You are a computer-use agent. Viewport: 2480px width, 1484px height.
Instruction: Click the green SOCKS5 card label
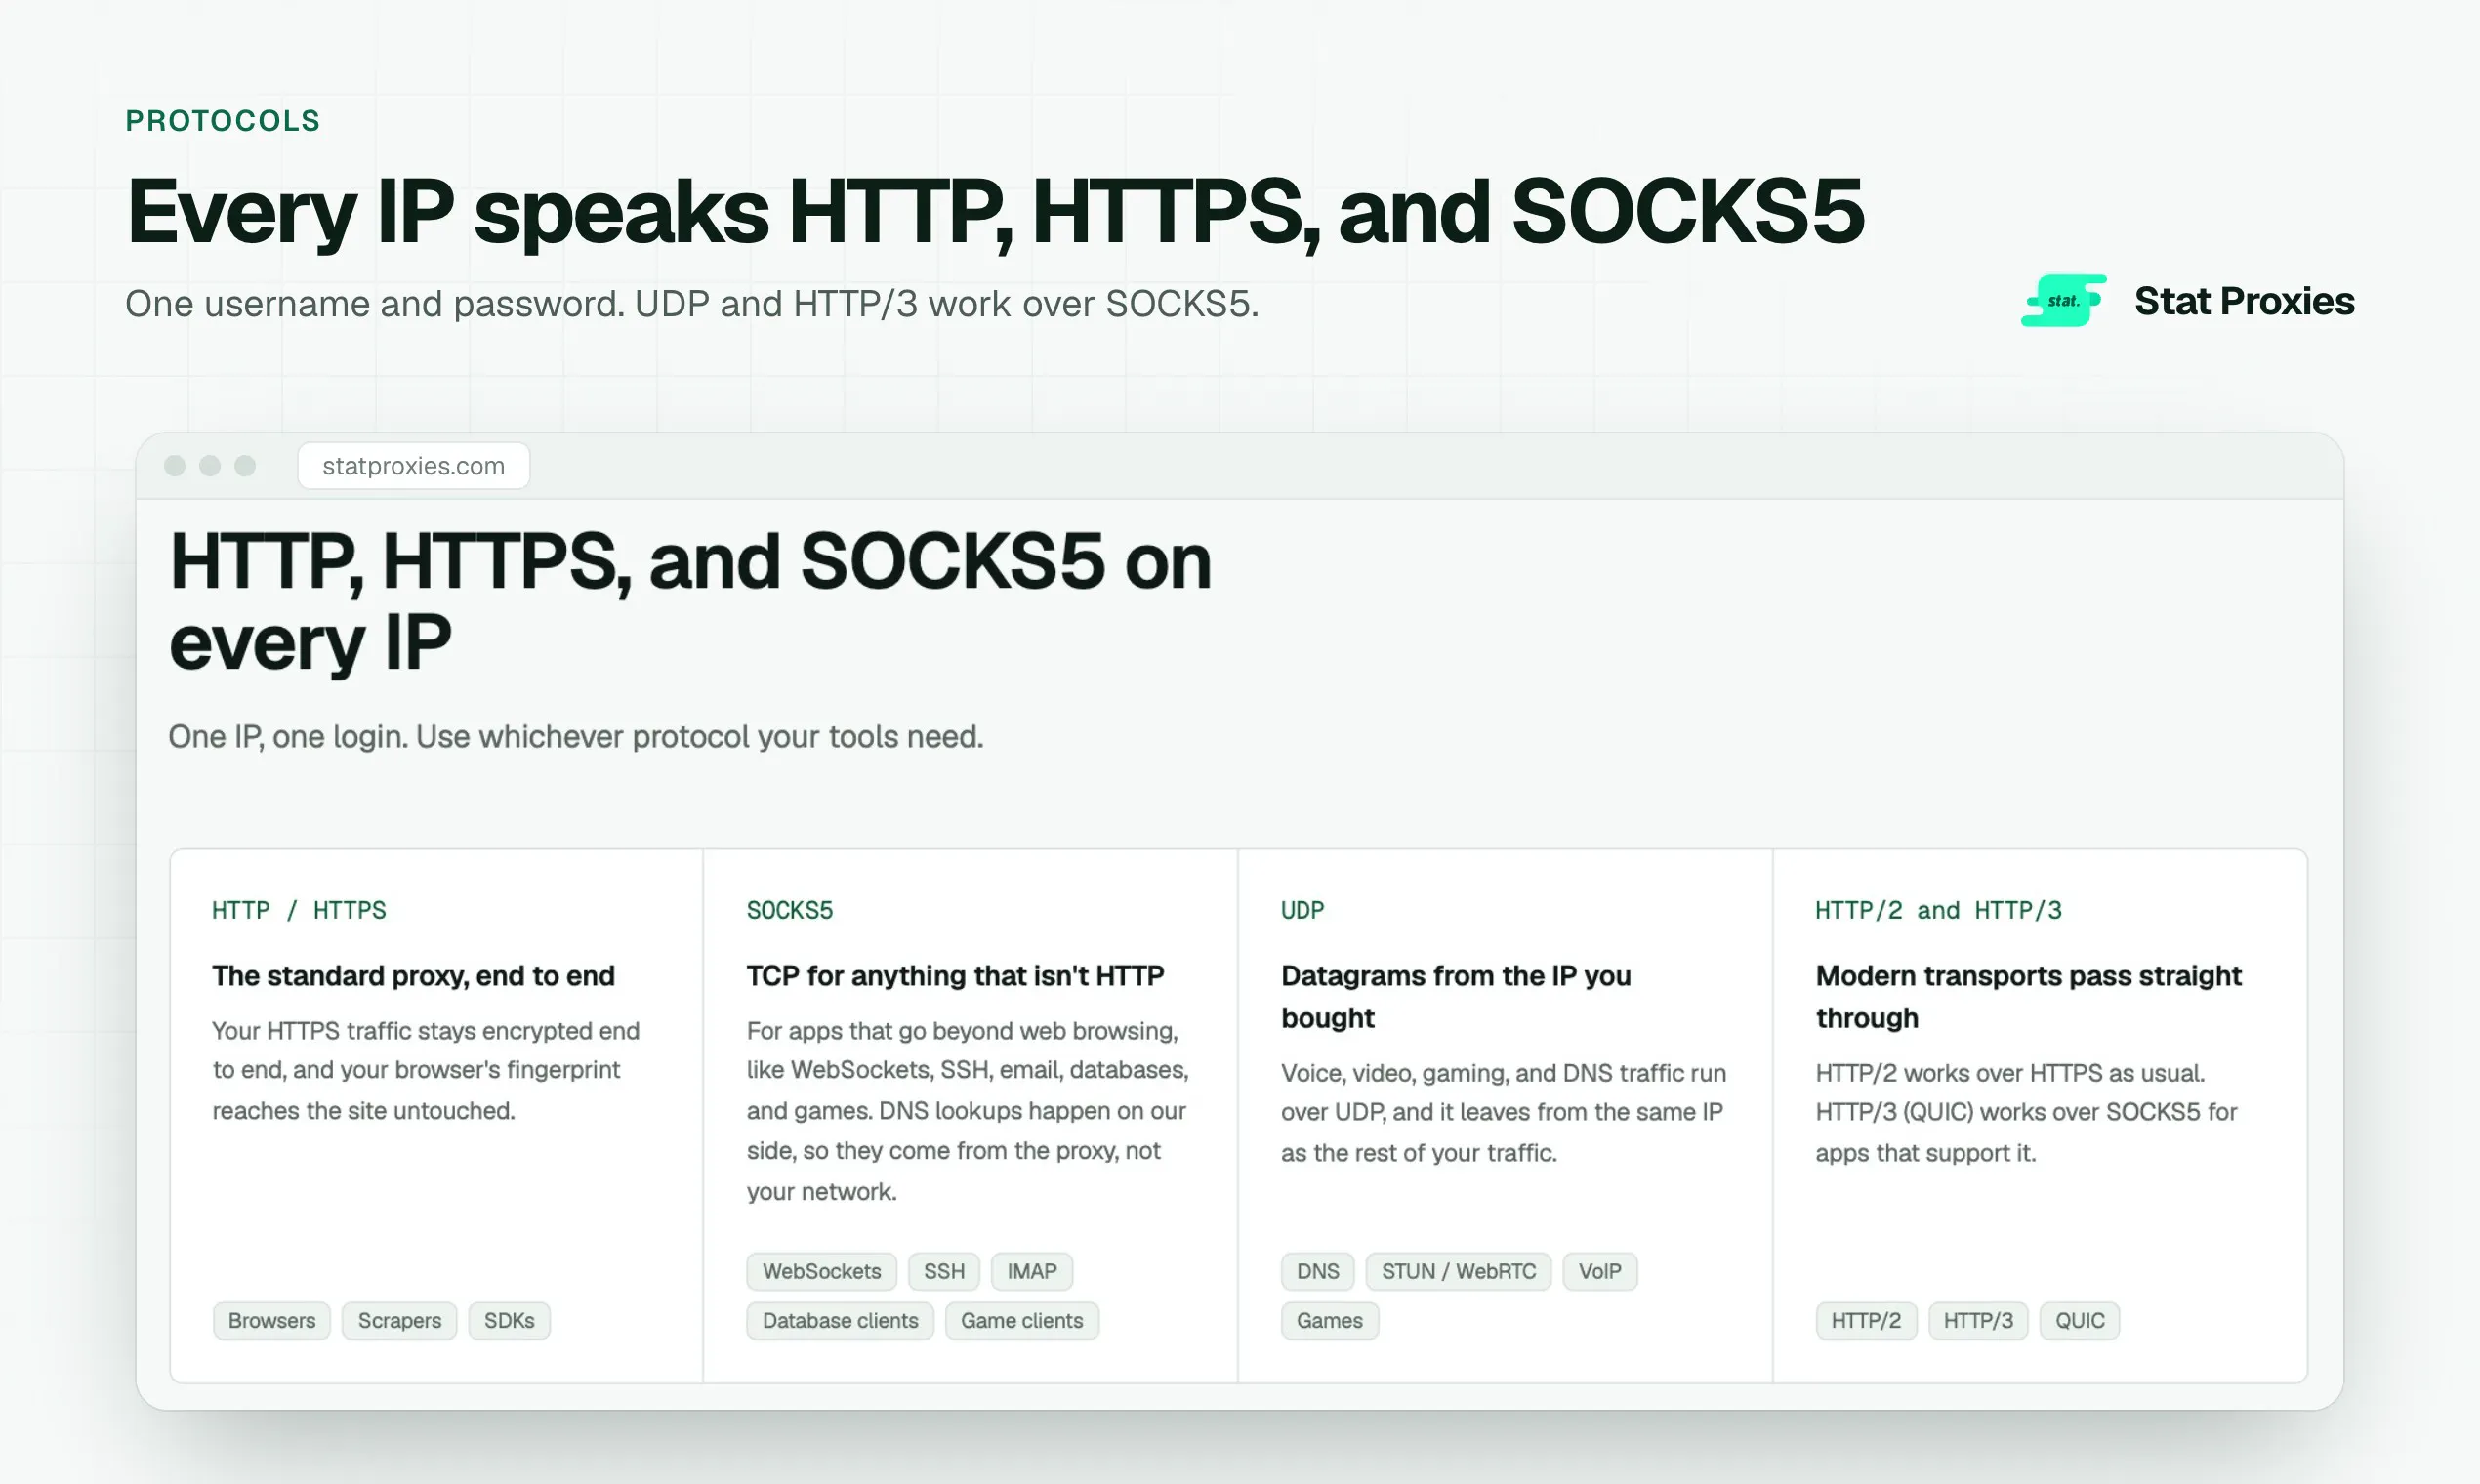click(x=789, y=910)
